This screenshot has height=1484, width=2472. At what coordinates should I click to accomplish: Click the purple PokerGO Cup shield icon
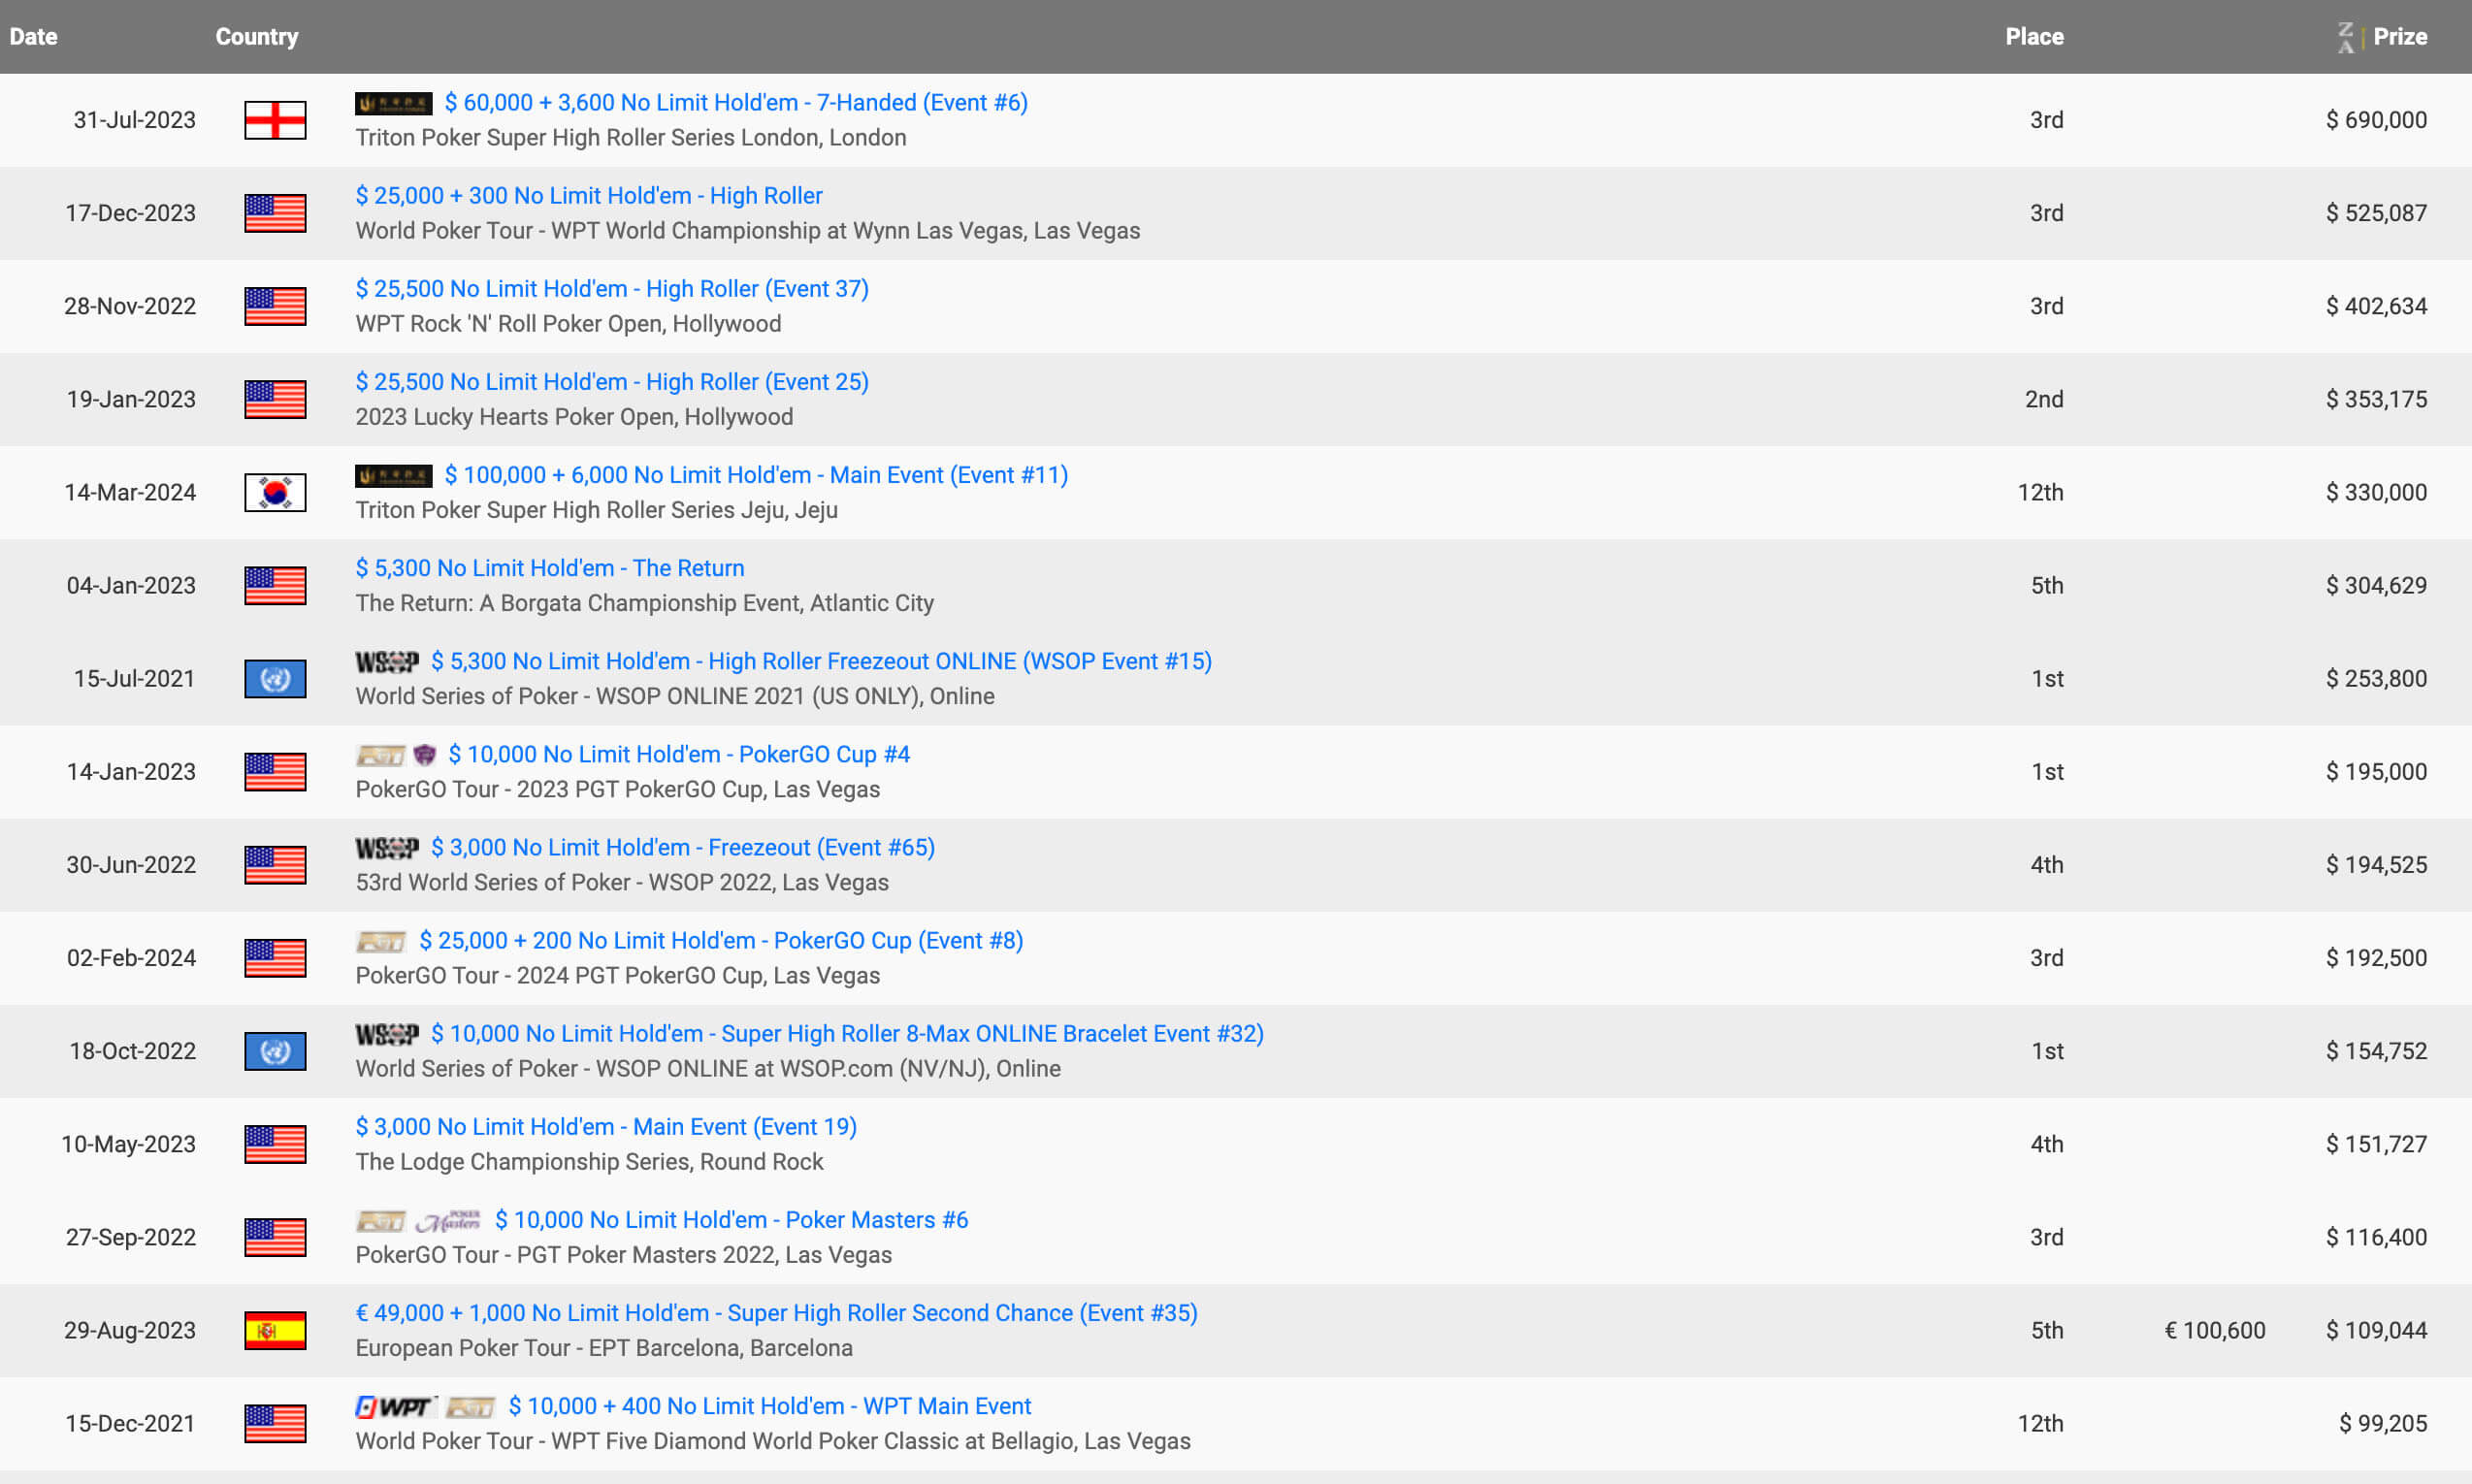point(424,755)
